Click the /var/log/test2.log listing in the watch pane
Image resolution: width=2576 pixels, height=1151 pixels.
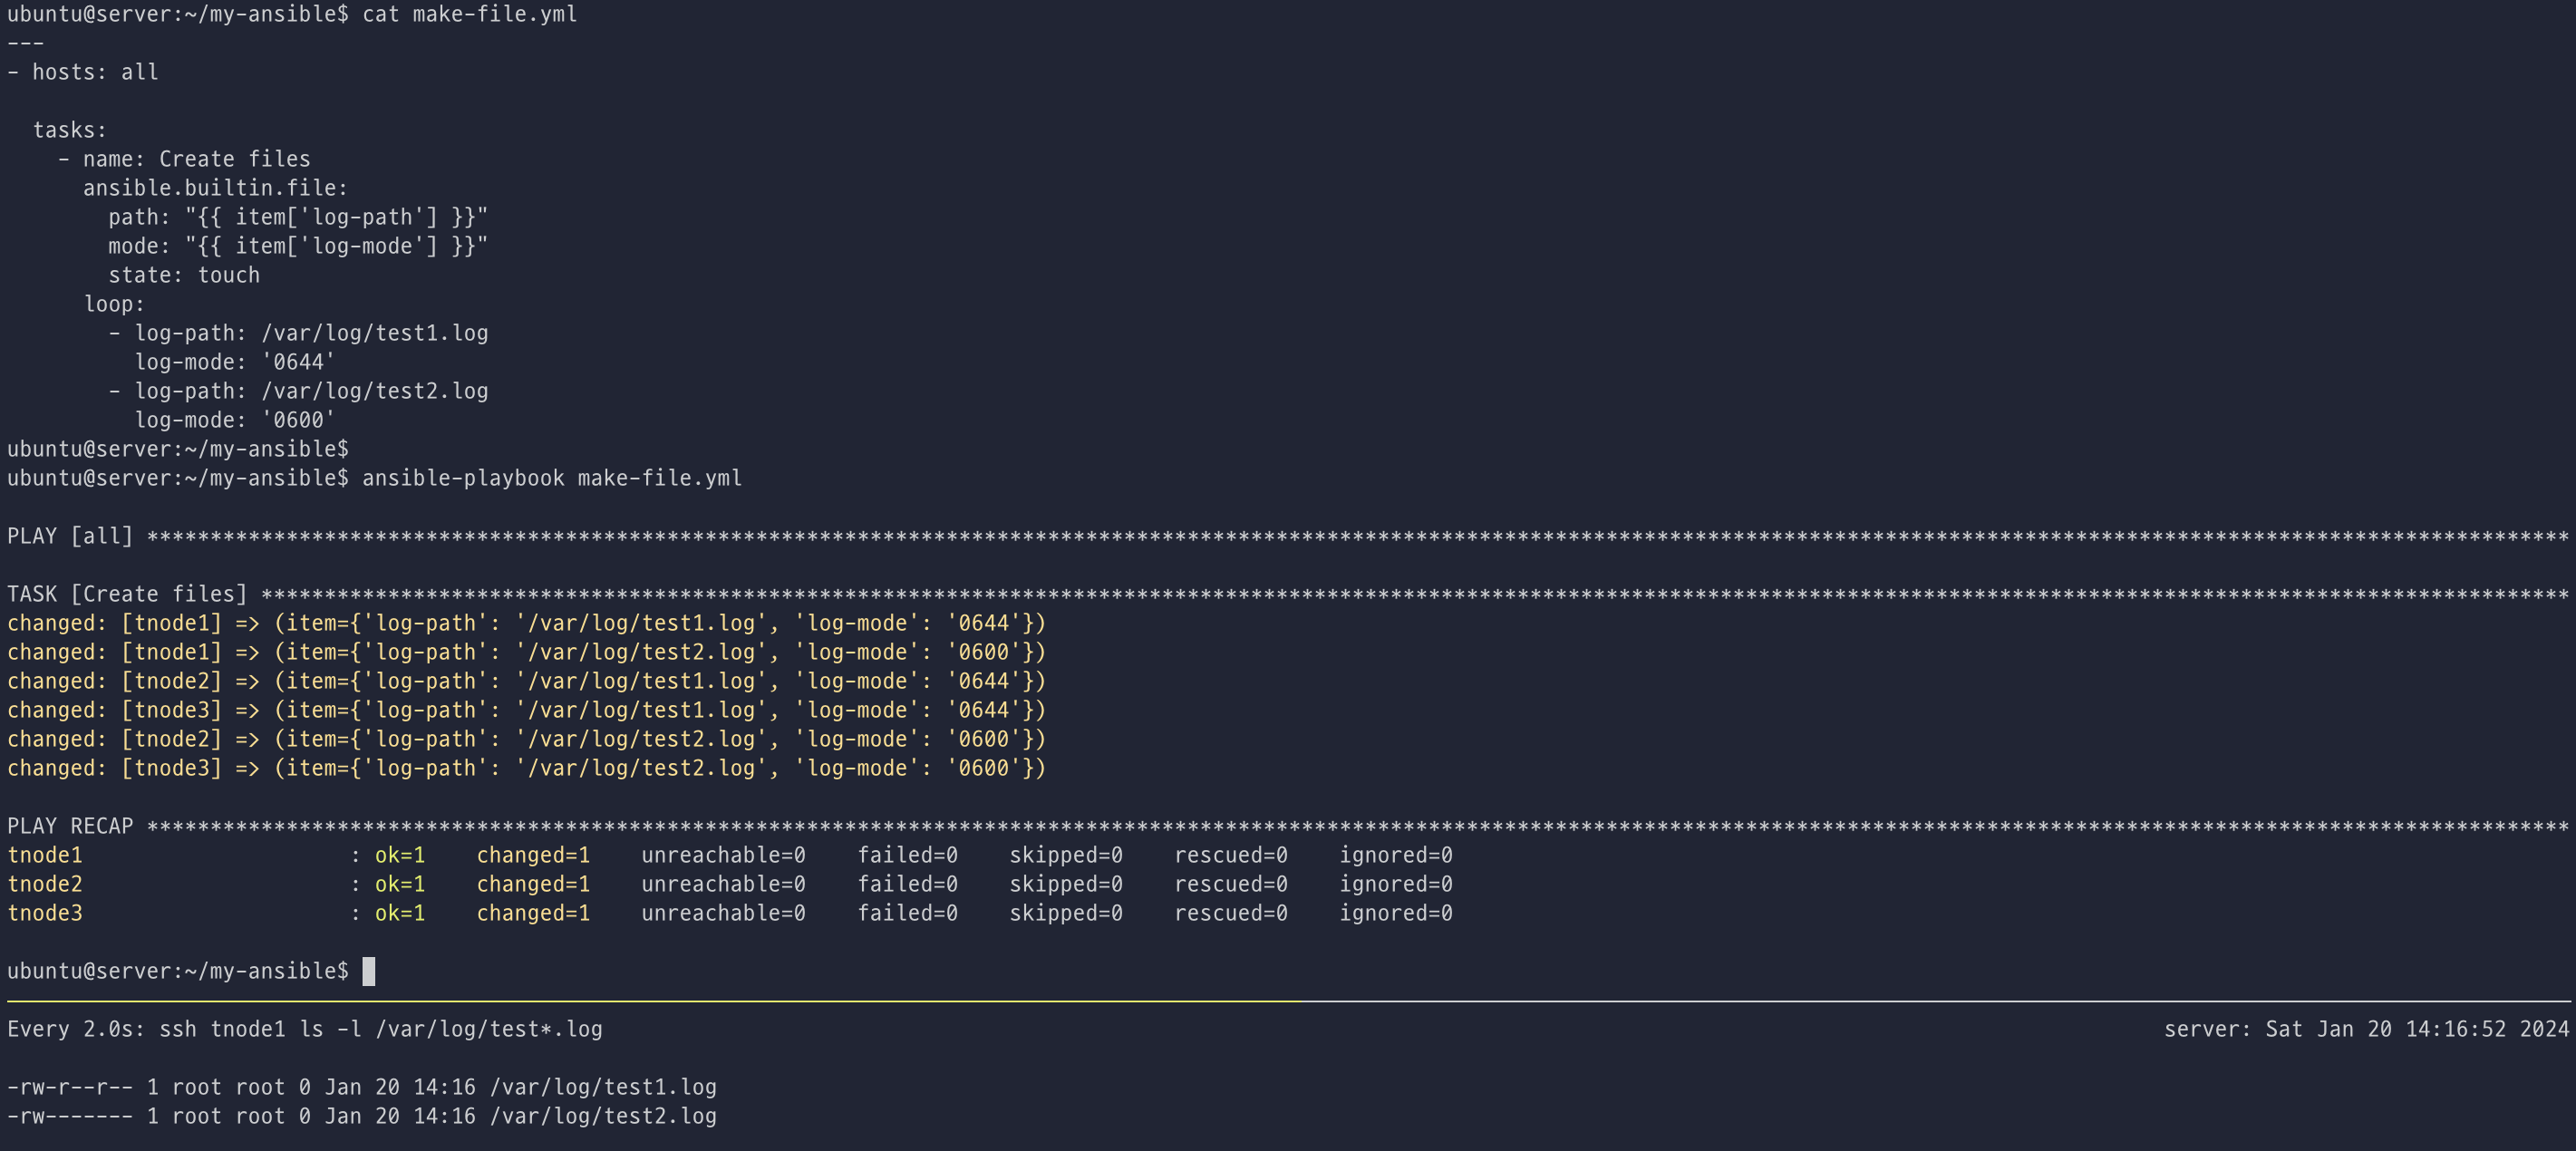[x=603, y=1116]
